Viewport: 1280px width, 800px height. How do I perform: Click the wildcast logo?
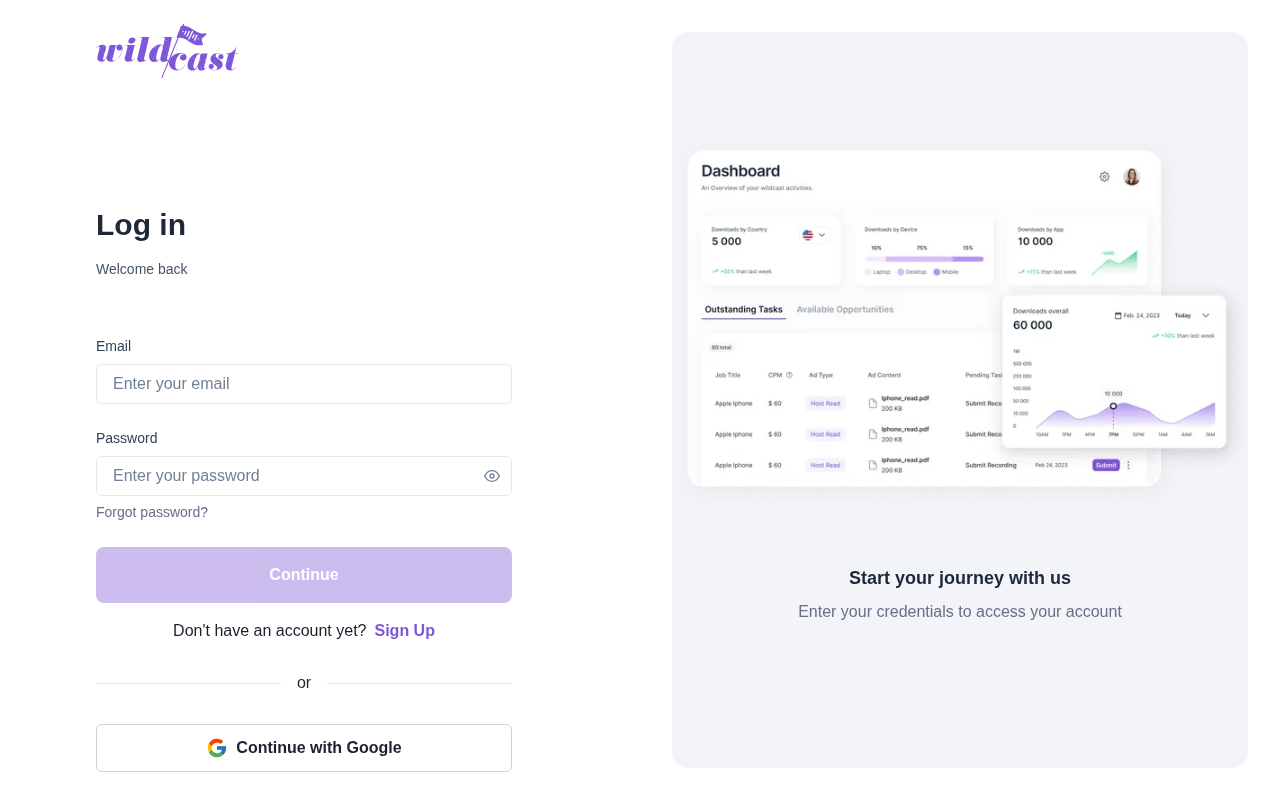click(167, 51)
